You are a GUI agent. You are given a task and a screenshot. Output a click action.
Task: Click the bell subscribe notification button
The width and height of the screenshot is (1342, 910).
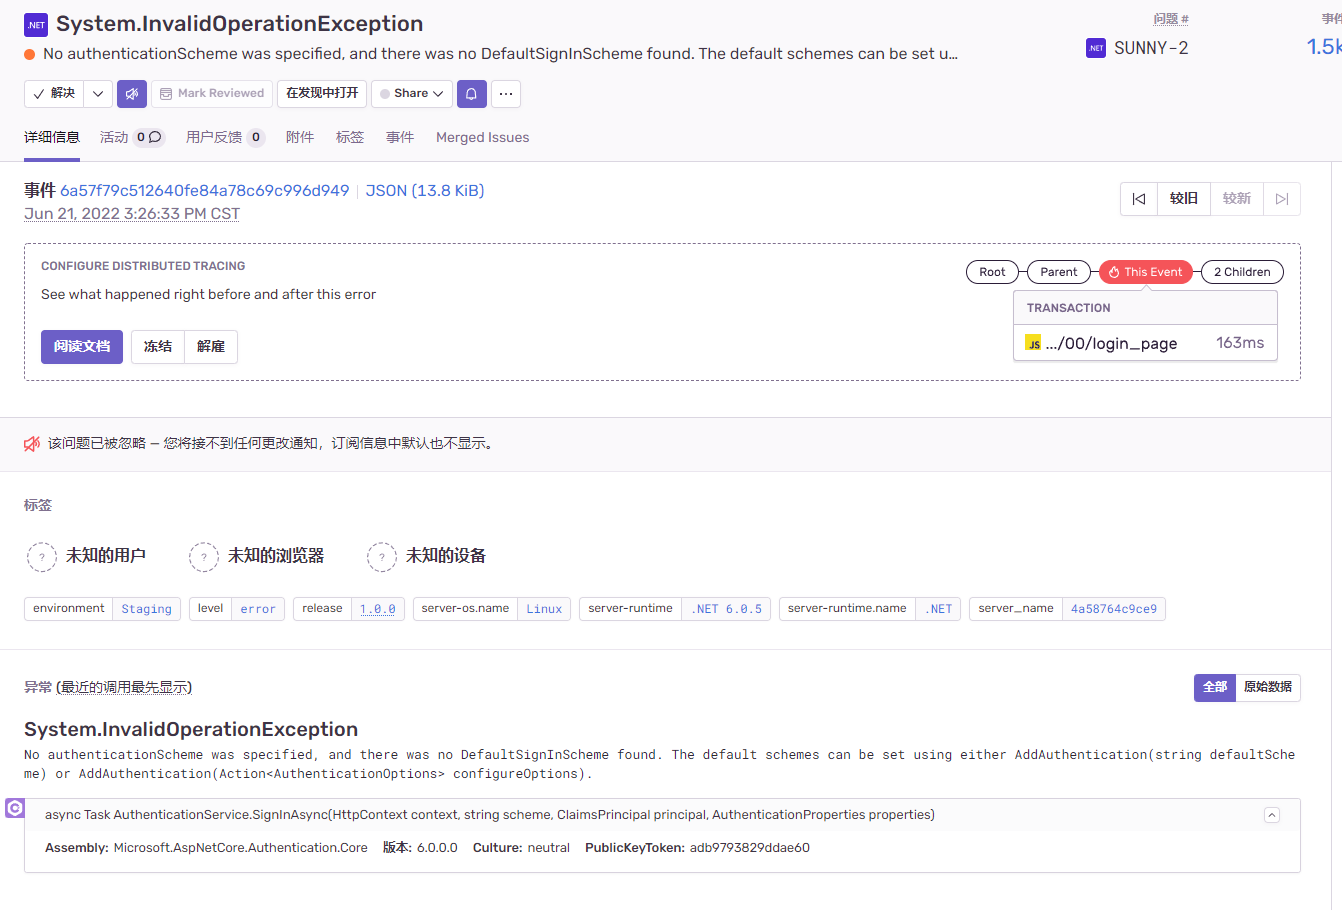tap(471, 94)
